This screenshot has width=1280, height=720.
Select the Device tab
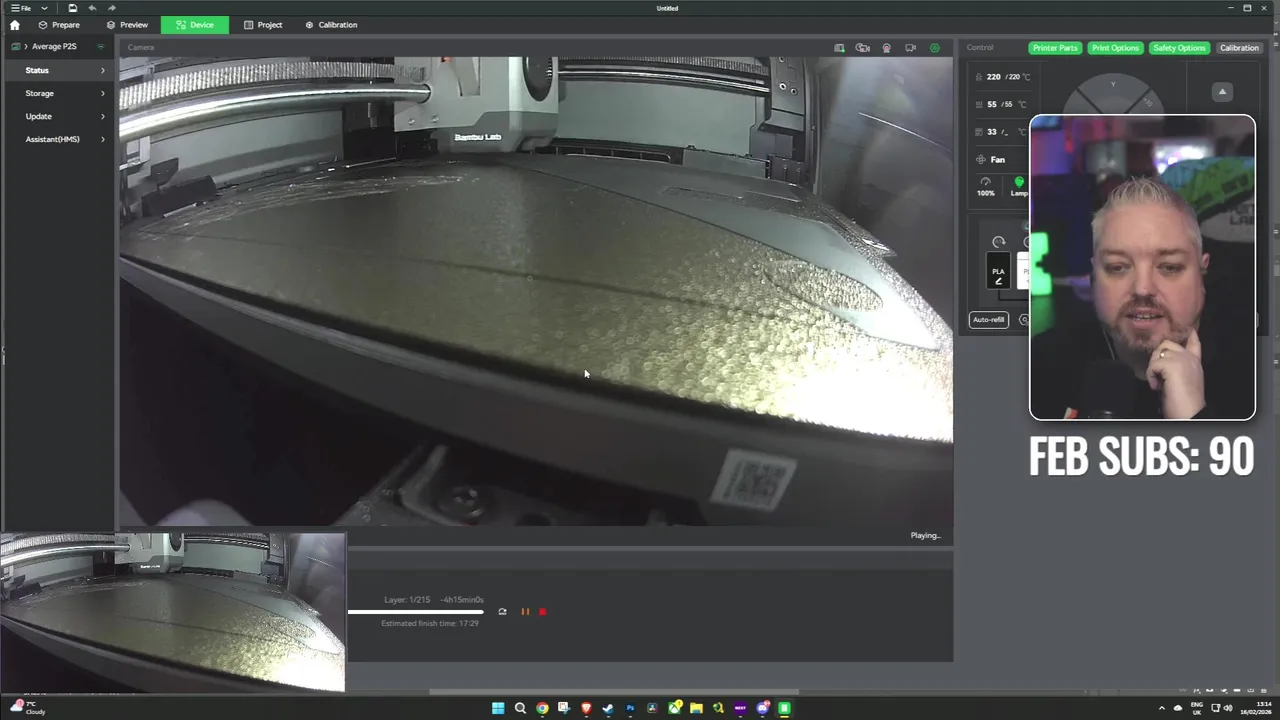pyautogui.click(x=194, y=25)
